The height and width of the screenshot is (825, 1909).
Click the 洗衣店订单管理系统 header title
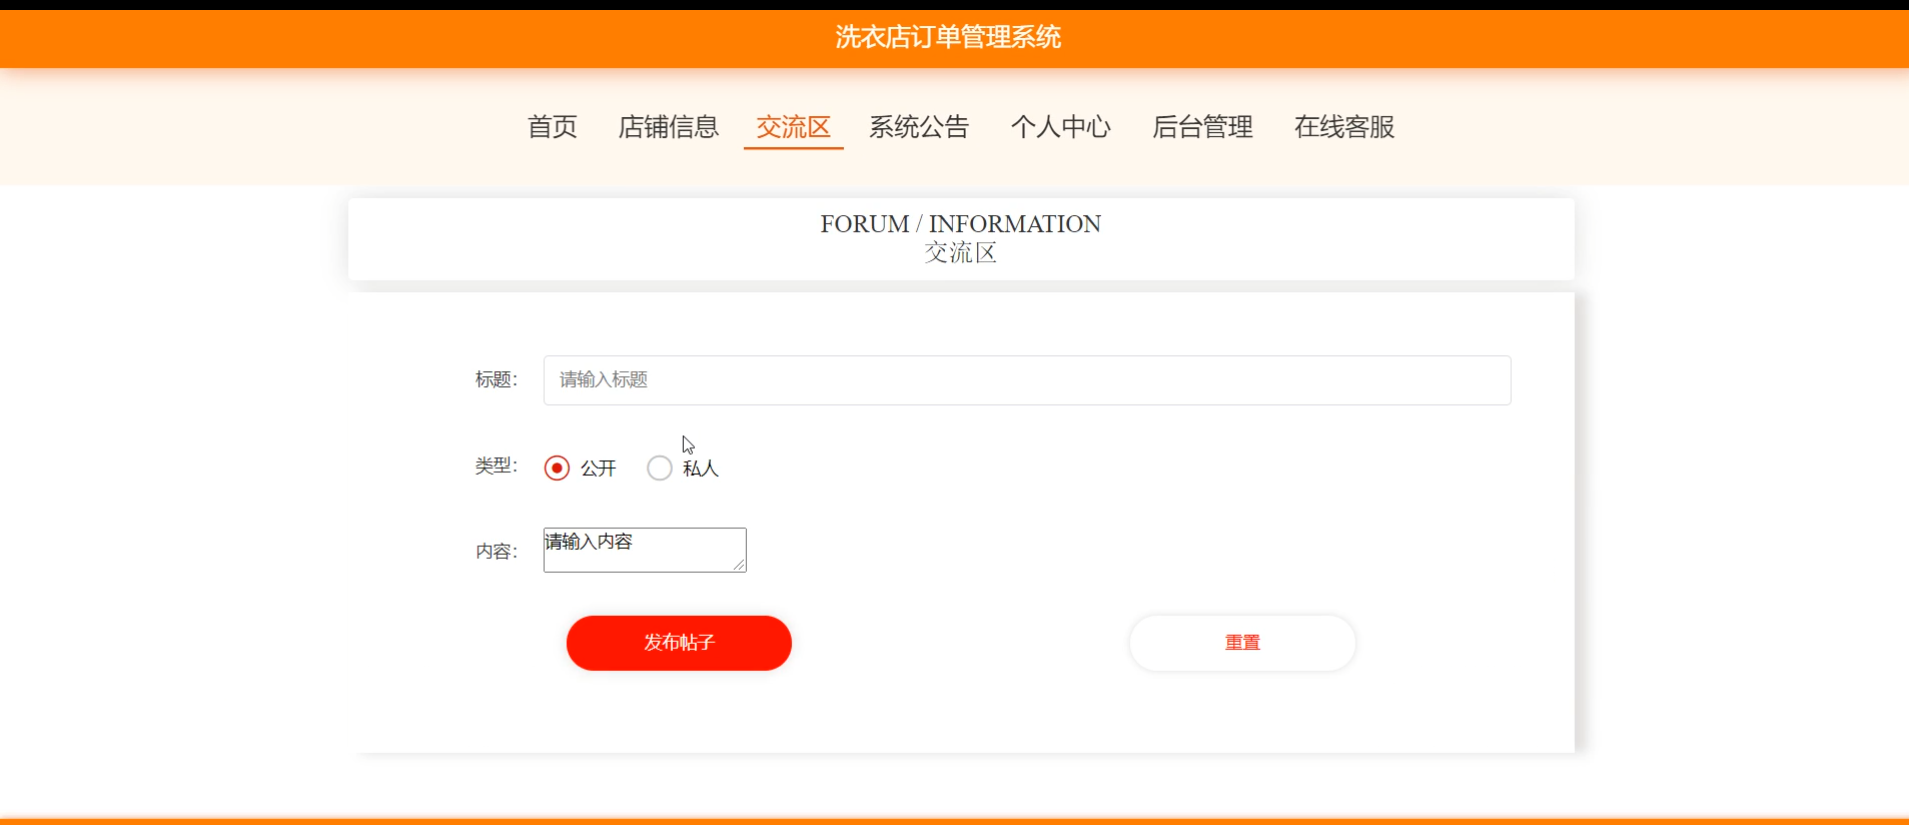coord(948,38)
